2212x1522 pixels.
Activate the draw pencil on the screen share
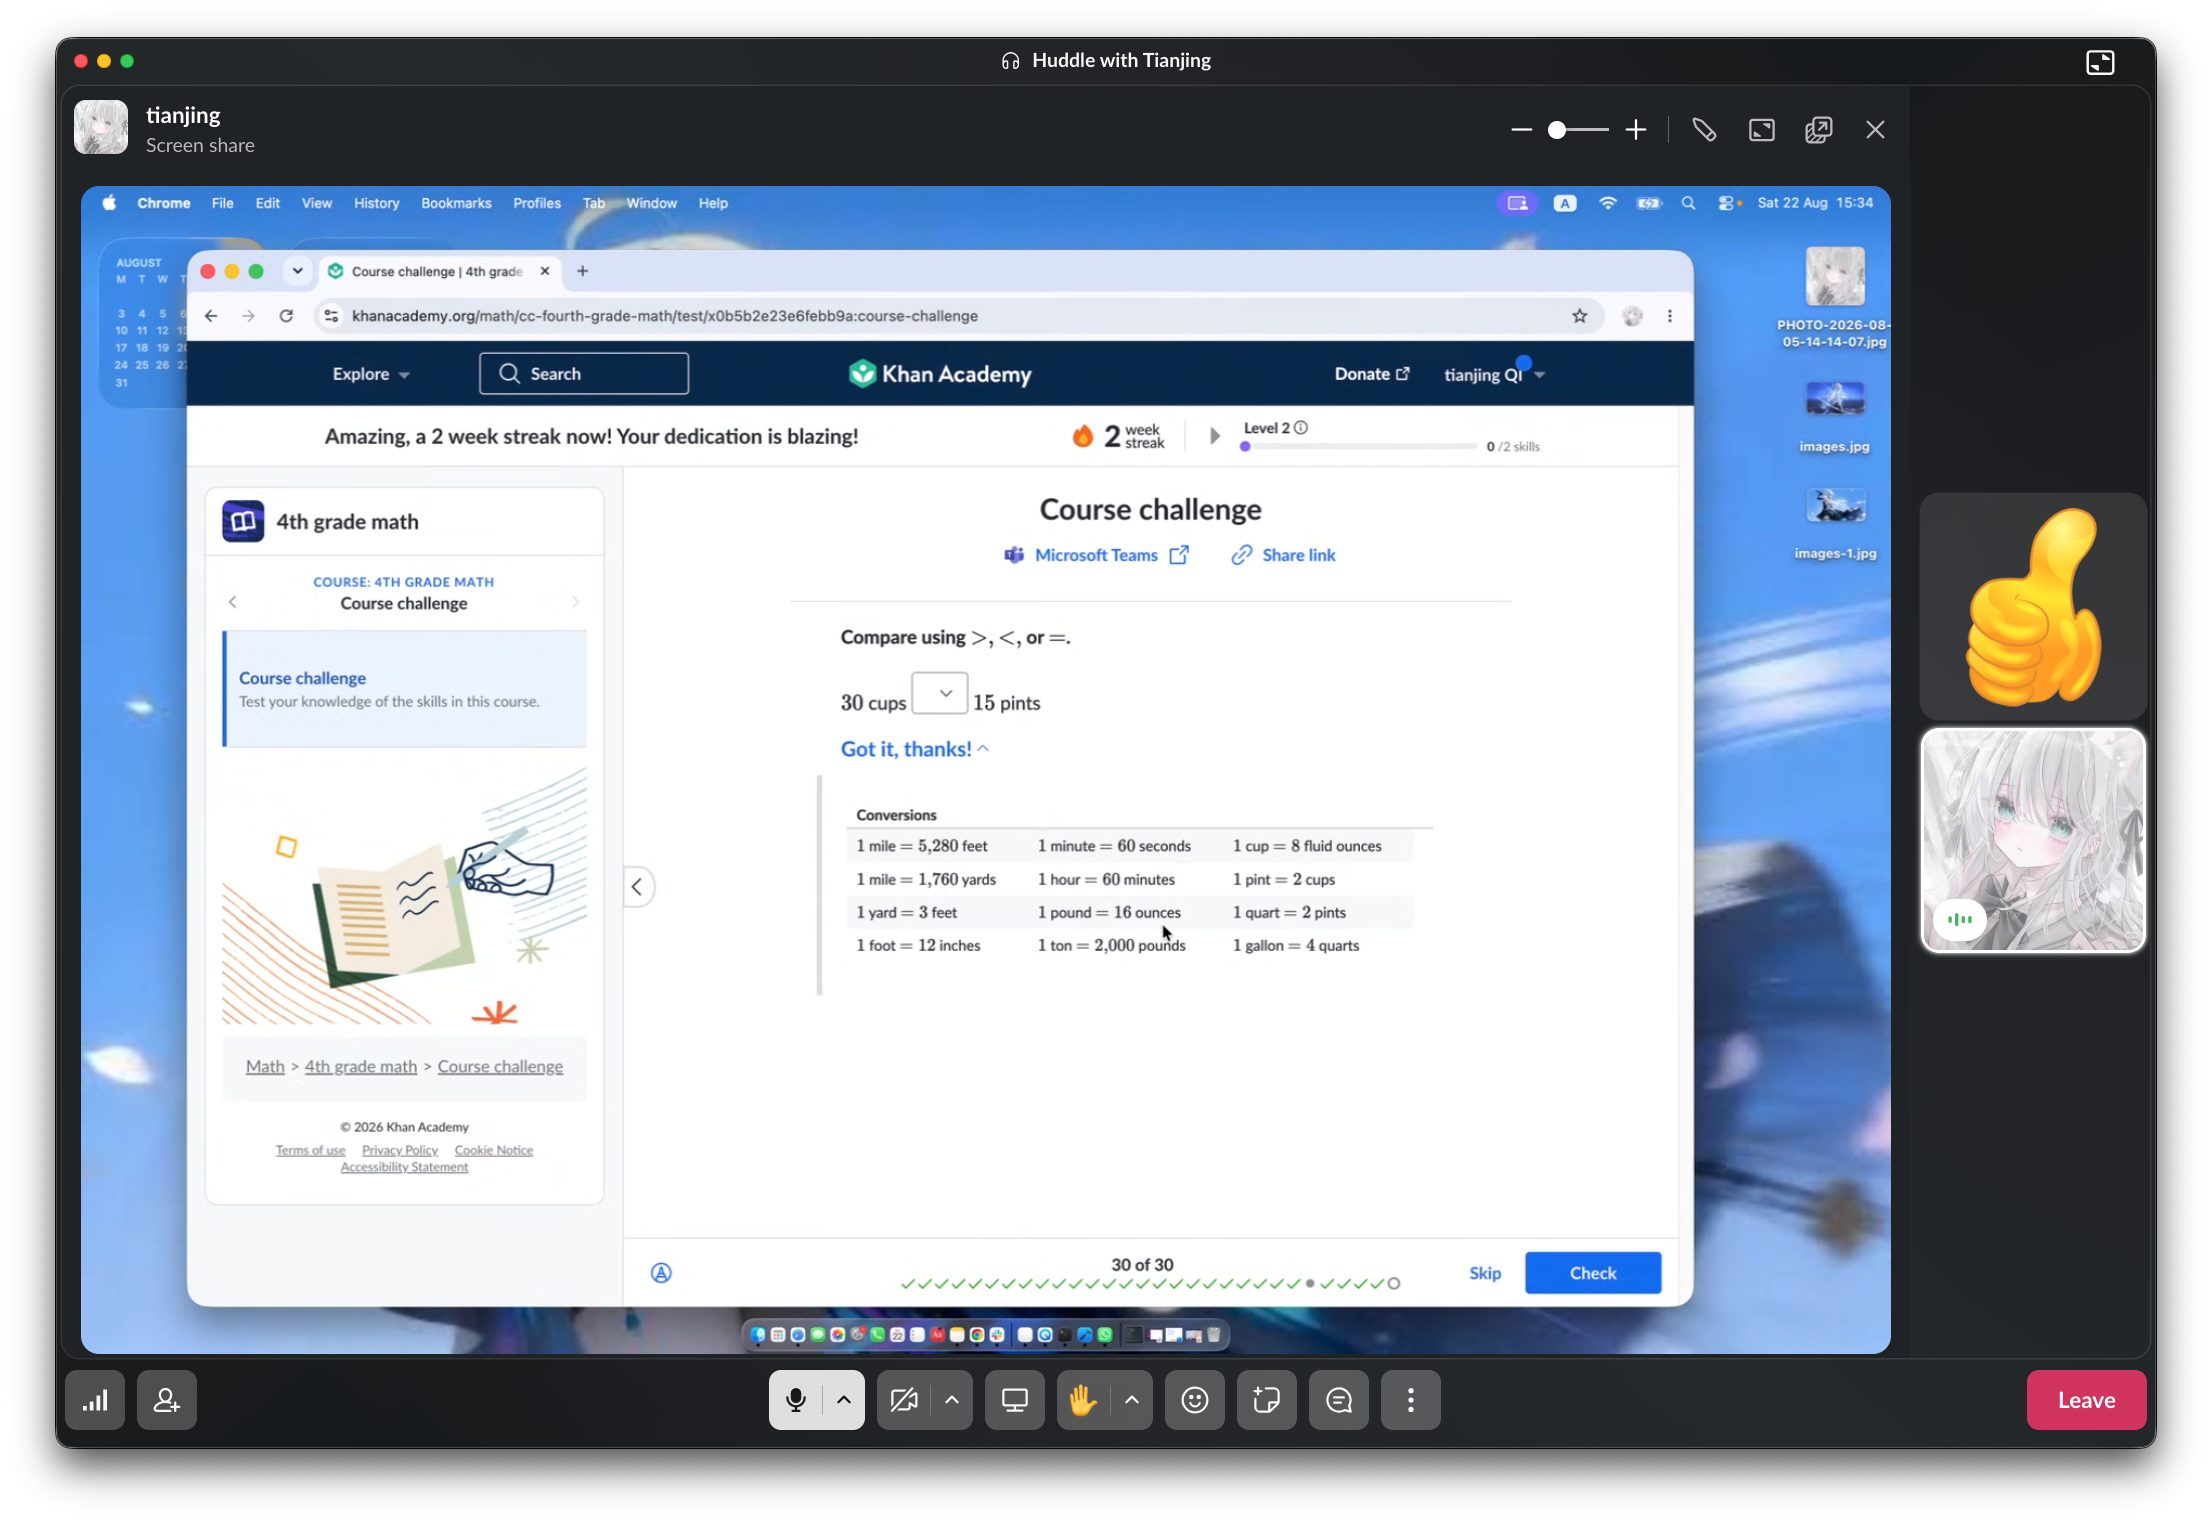pos(1704,130)
